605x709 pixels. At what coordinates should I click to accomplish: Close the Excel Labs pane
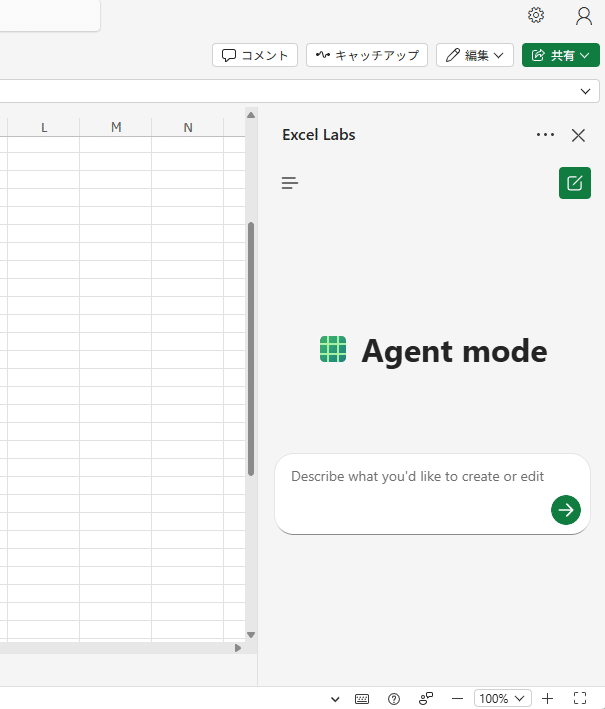578,135
